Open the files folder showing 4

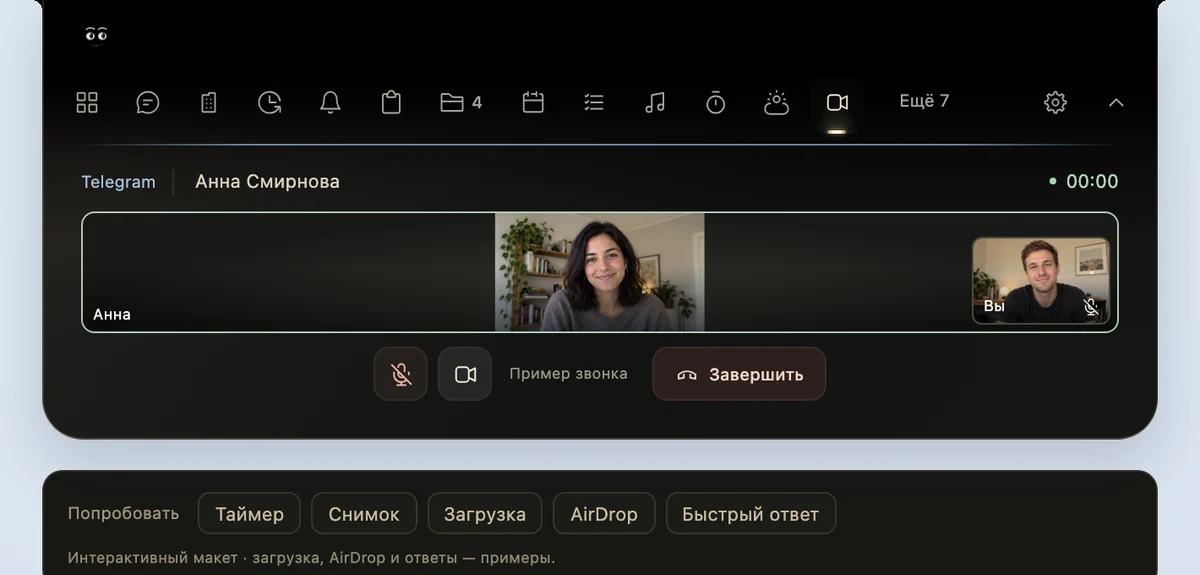[x=461, y=102]
